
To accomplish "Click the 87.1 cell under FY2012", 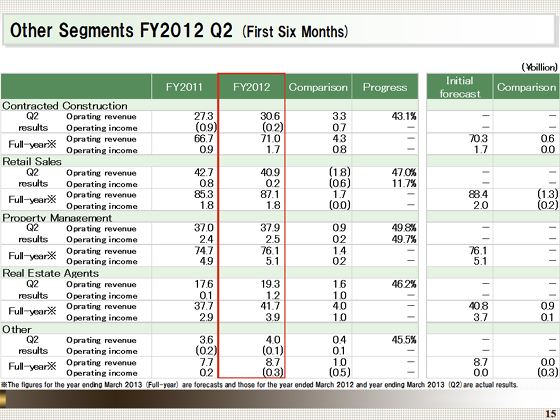I will [x=270, y=194].
